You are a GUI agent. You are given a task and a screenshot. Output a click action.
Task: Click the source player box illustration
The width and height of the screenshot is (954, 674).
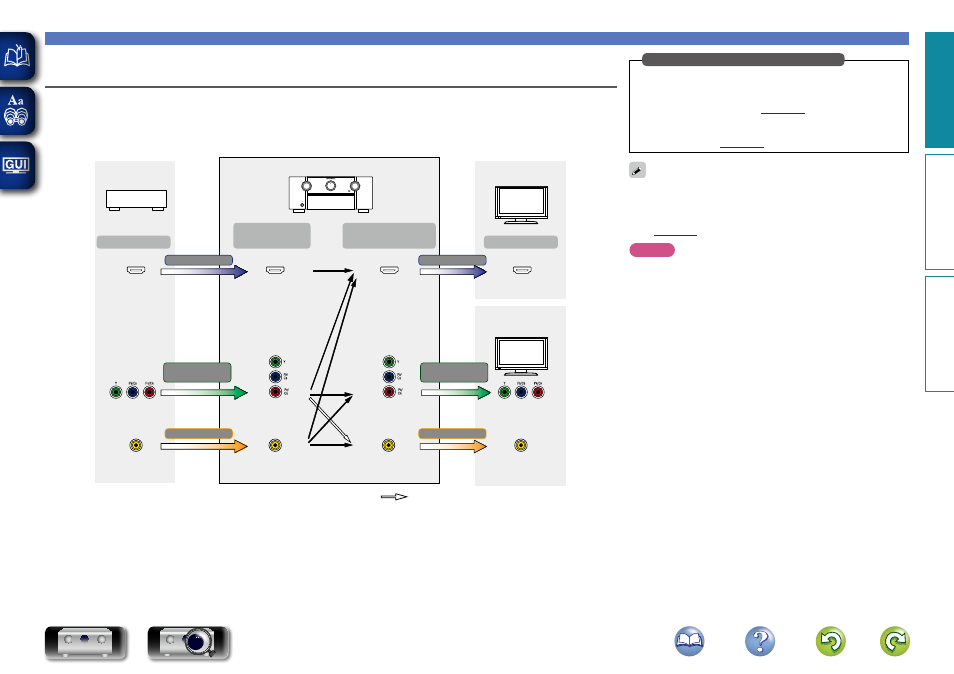tap(136, 200)
